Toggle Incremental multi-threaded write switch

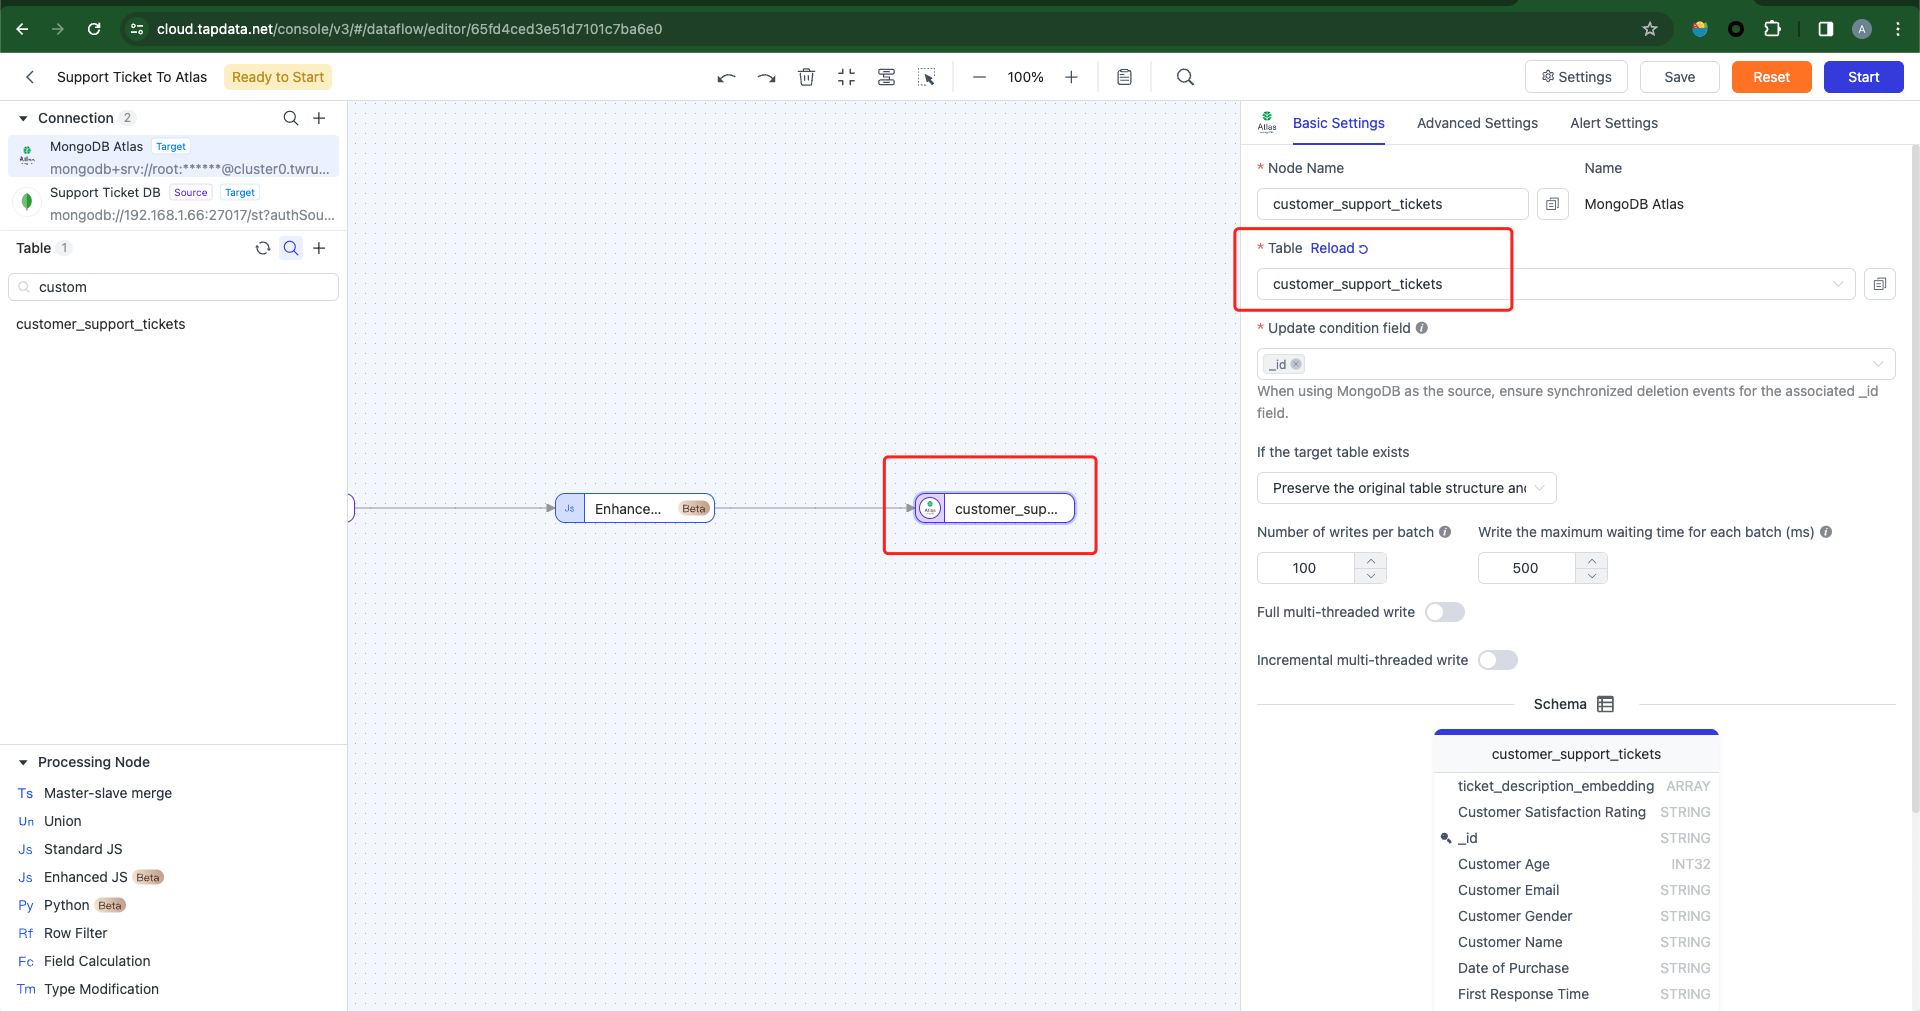tap(1498, 660)
